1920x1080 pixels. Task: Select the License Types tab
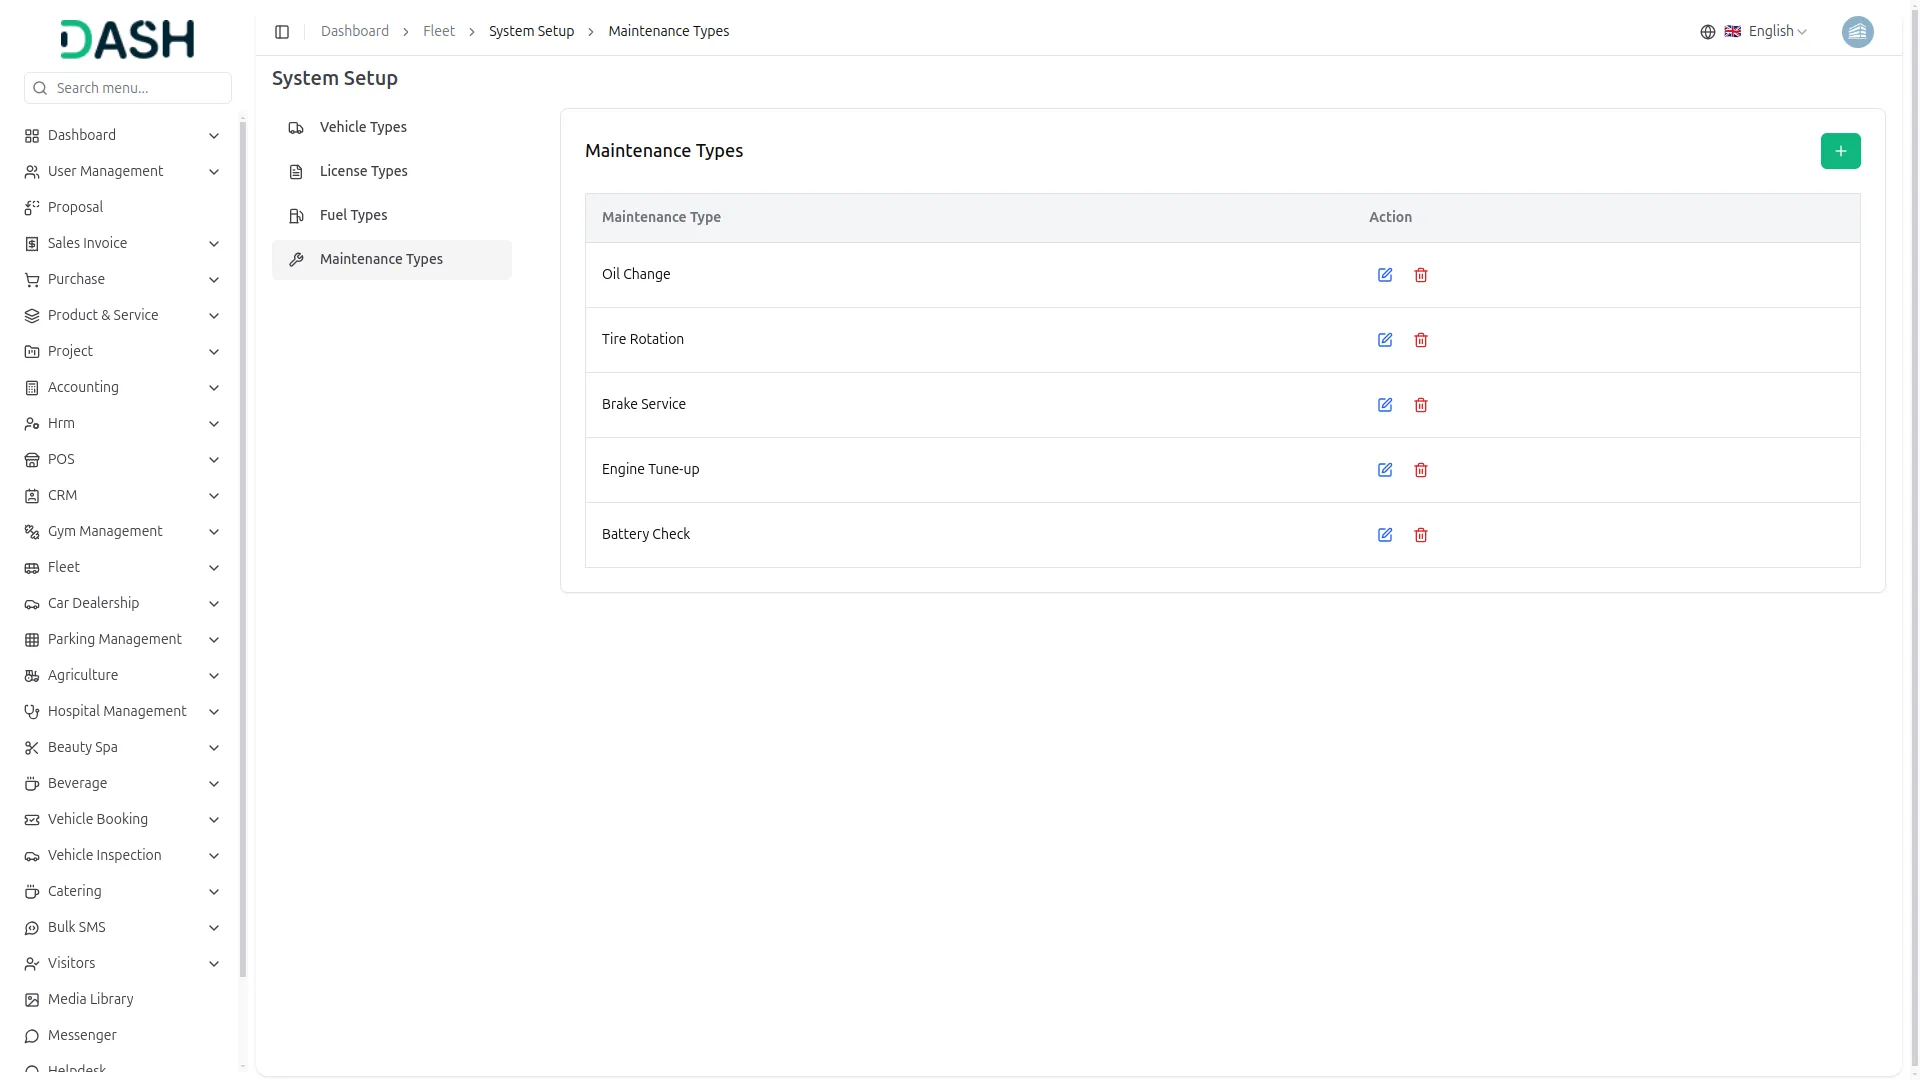pyautogui.click(x=363, y=171)
